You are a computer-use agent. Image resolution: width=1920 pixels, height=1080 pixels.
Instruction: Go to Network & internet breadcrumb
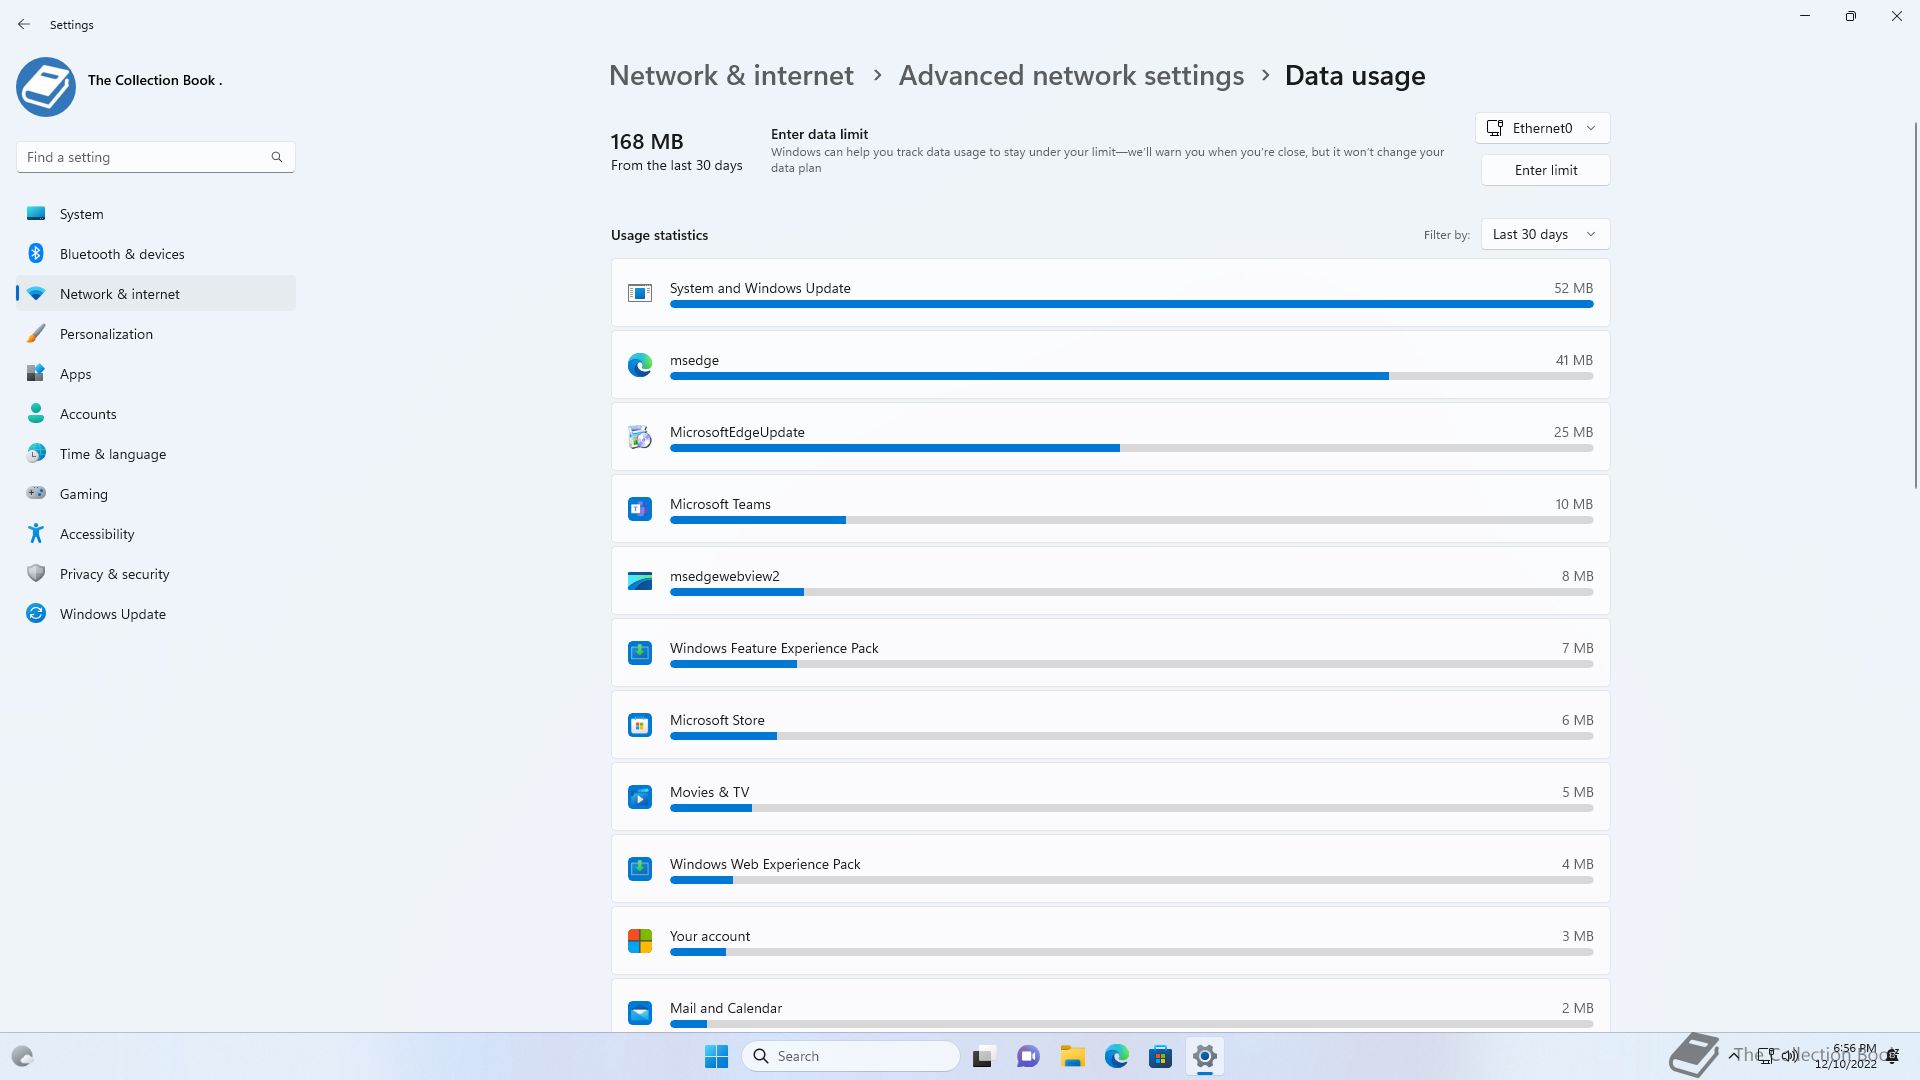tap(731, 75)
